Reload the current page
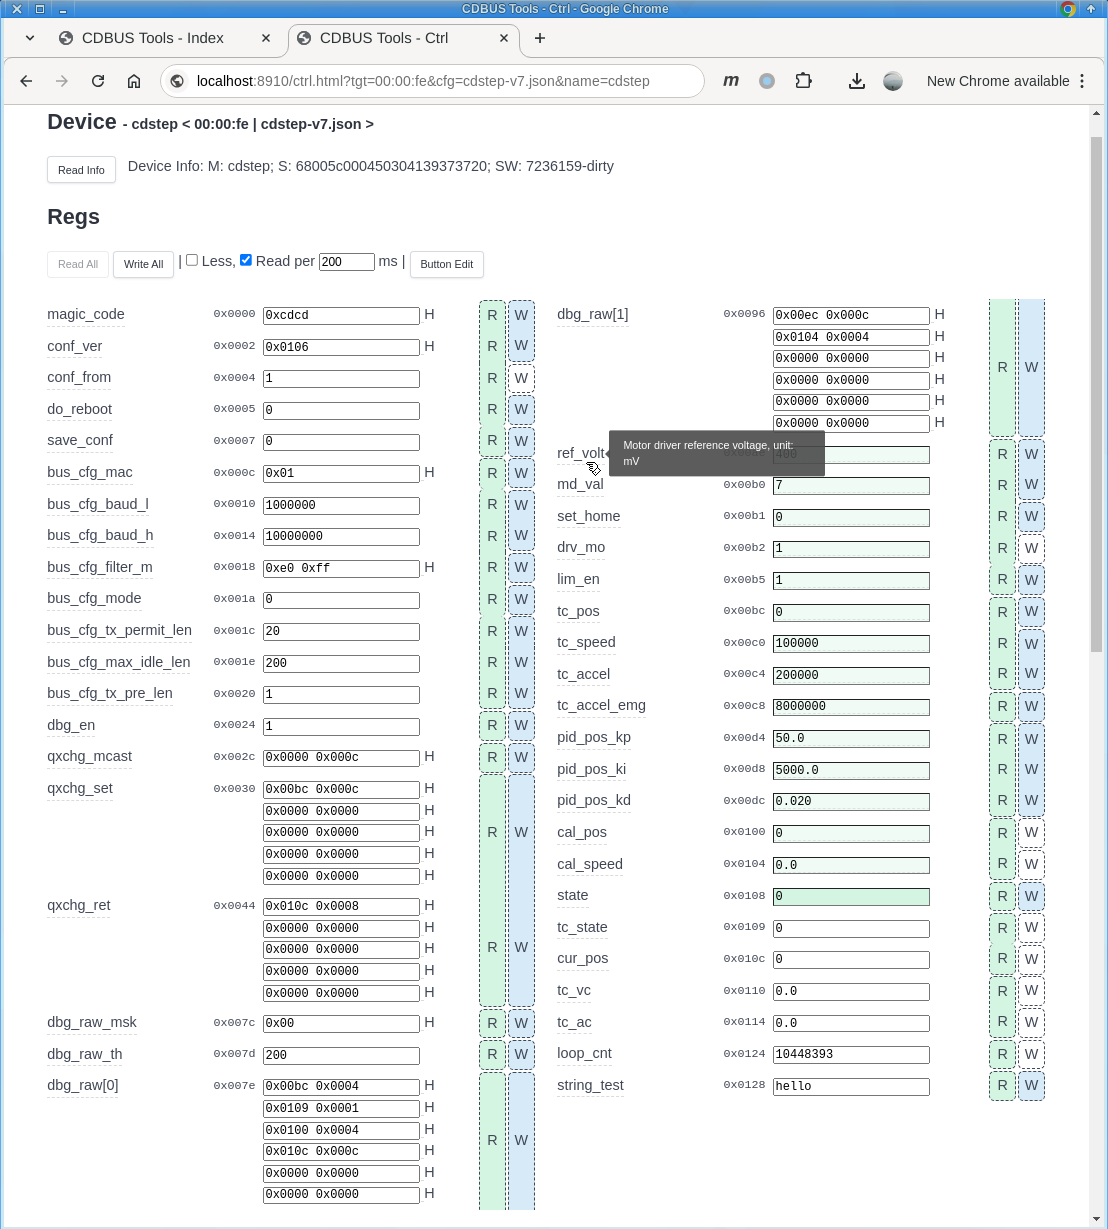 pyautogui.click(x=97, y=81)
